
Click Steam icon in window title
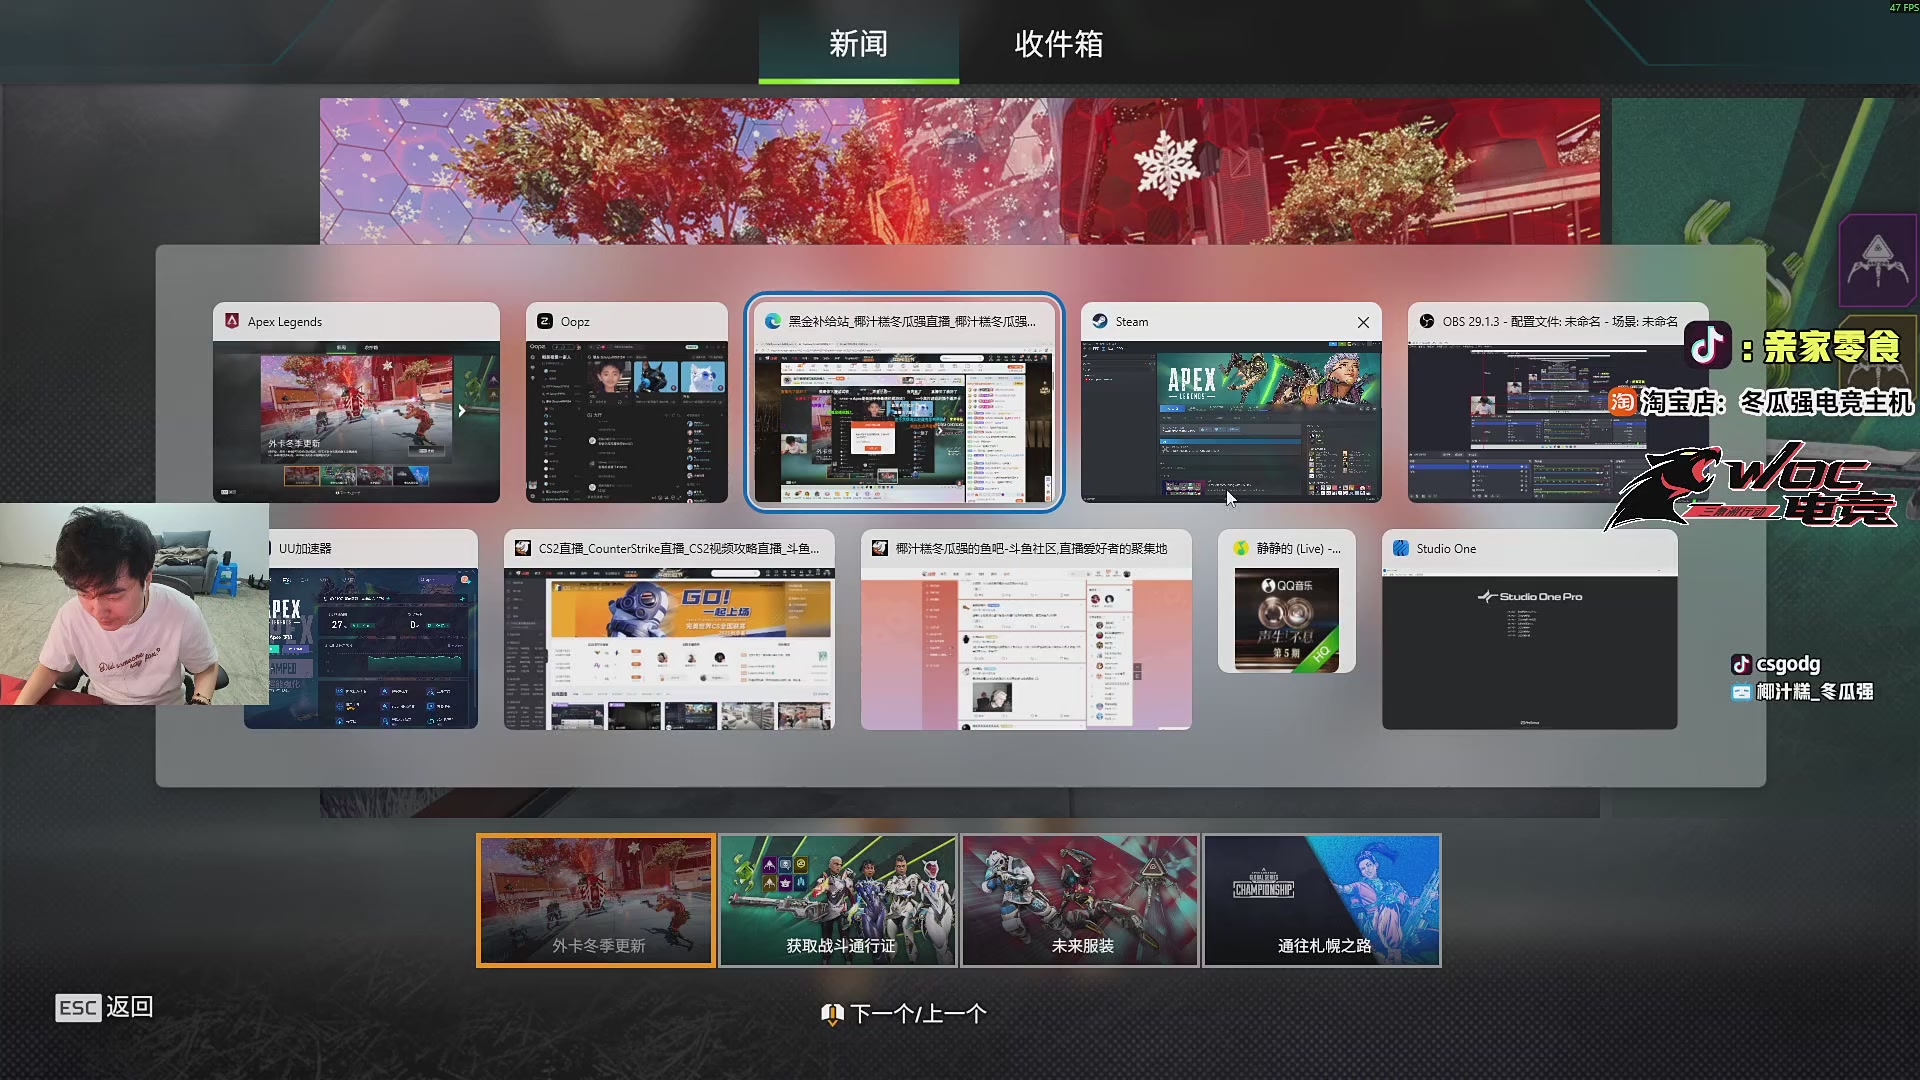click(1100, 321)
